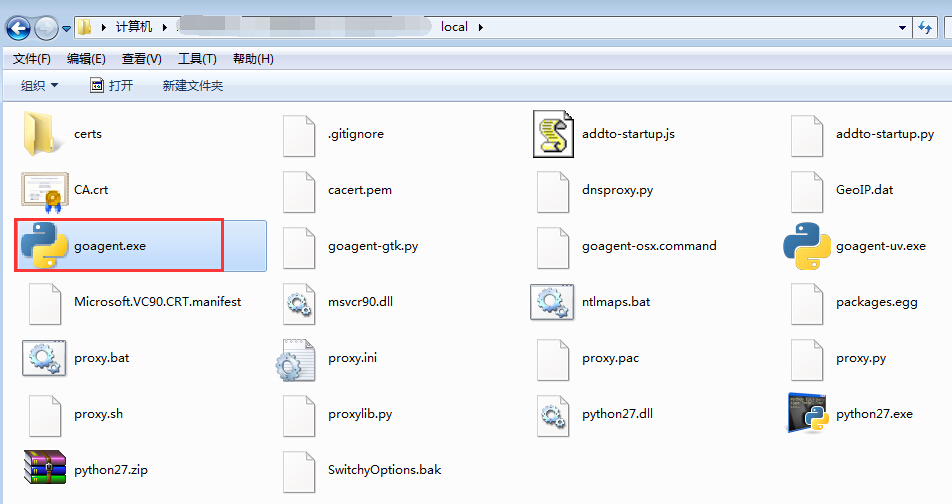The width and height of the screenshot is (952, 504).
Task: Select the goagent-gtk.py file icon
Action: tap(299, 248)
